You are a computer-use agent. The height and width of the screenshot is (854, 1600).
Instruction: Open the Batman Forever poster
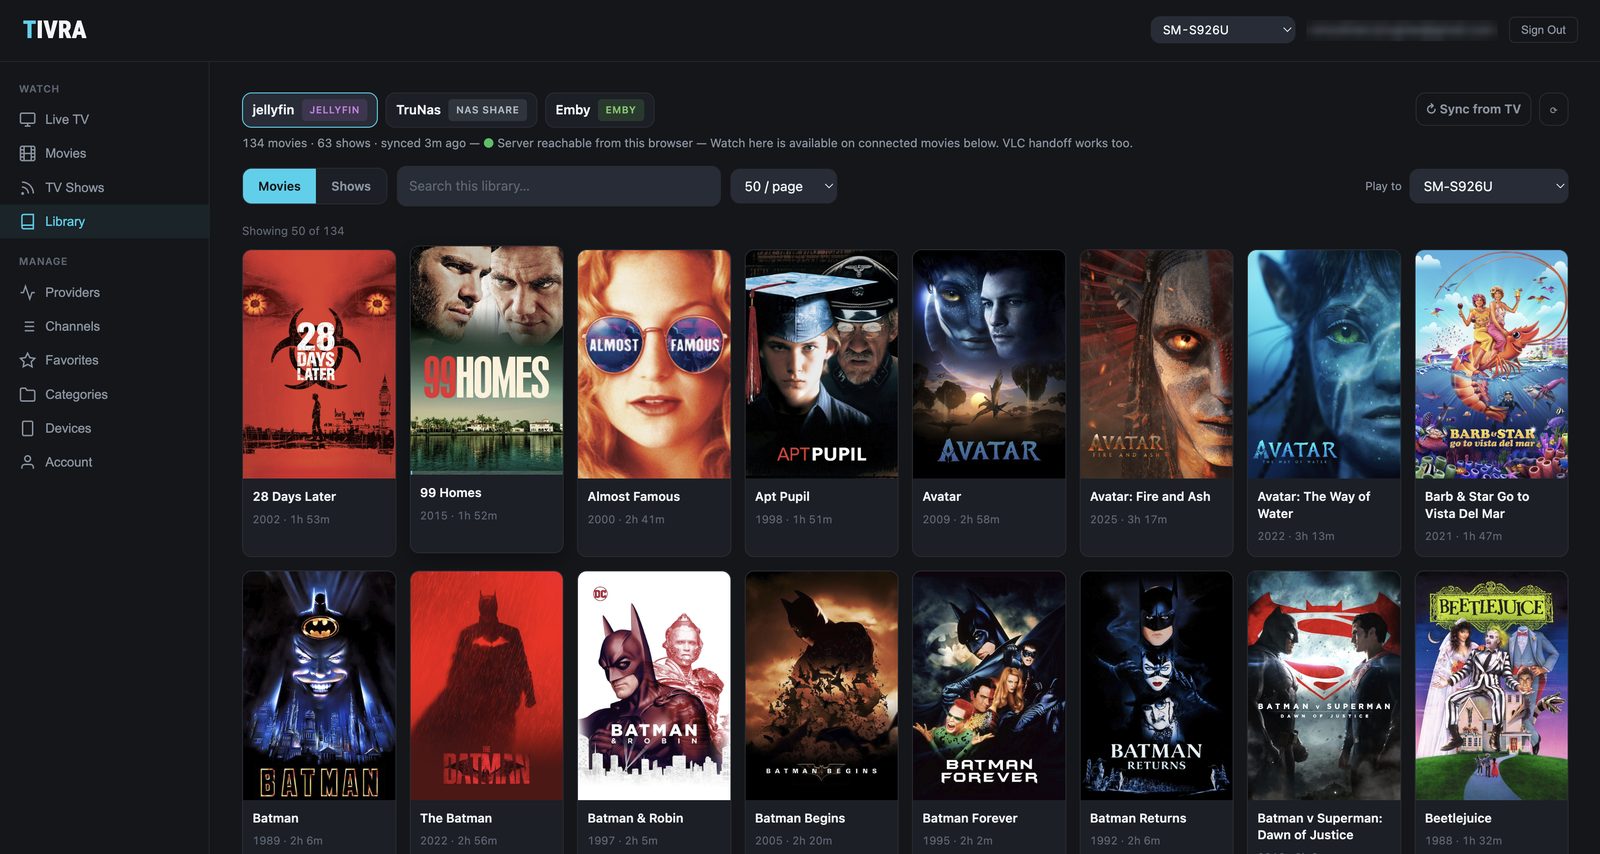(x=989, y=686)
